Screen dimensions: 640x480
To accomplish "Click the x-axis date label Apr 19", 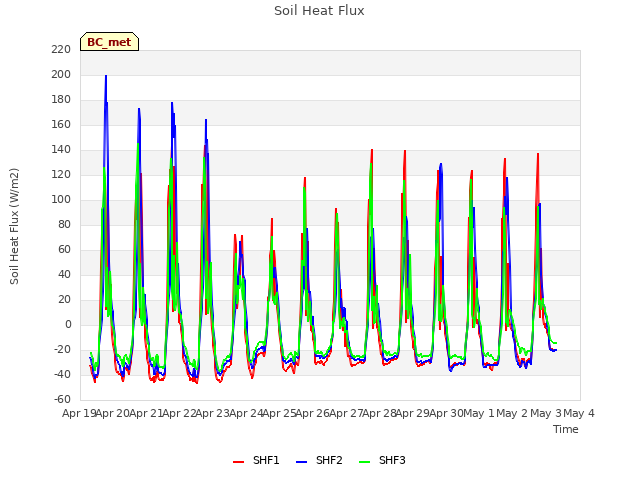I will click(79, 413).
